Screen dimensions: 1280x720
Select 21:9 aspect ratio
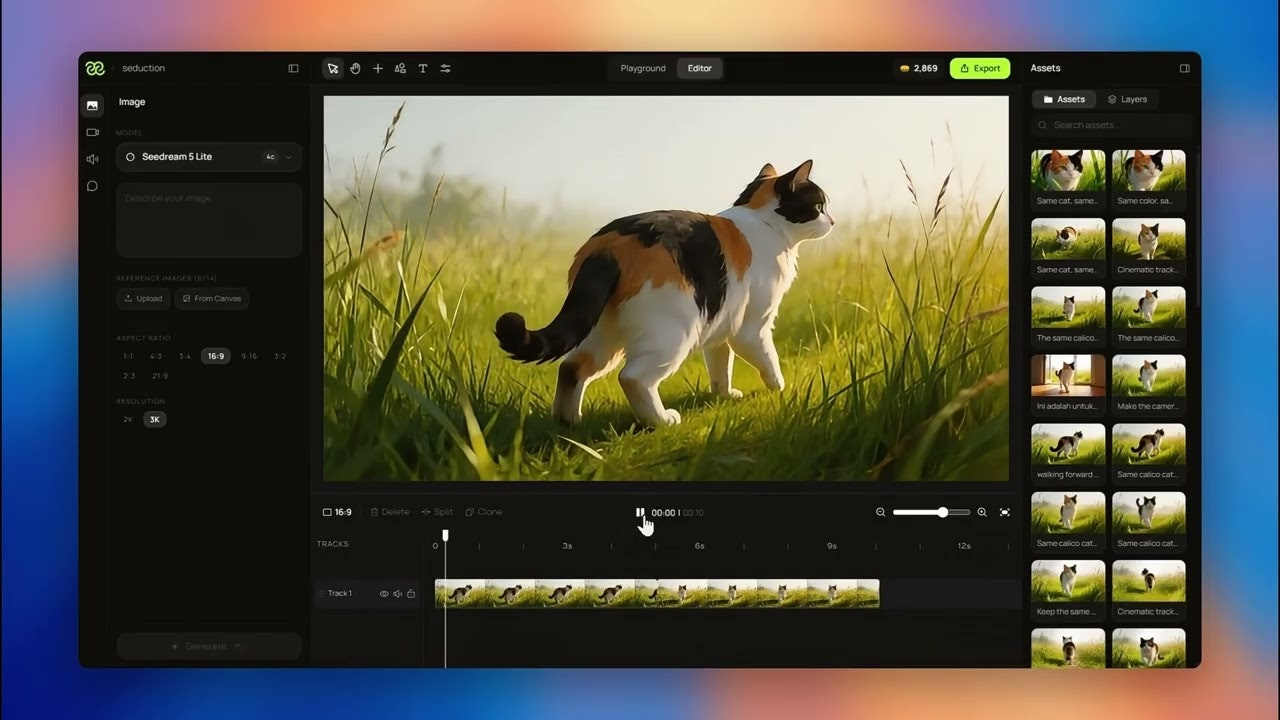[160, 376]
